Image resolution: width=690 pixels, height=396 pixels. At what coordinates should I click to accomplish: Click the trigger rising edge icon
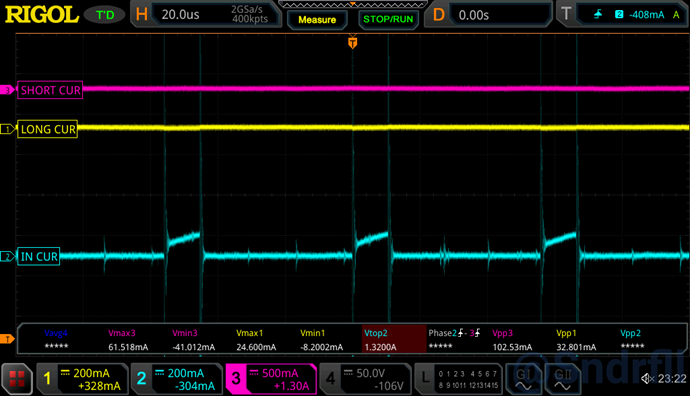pyautogui.click(x=598, y=15)
